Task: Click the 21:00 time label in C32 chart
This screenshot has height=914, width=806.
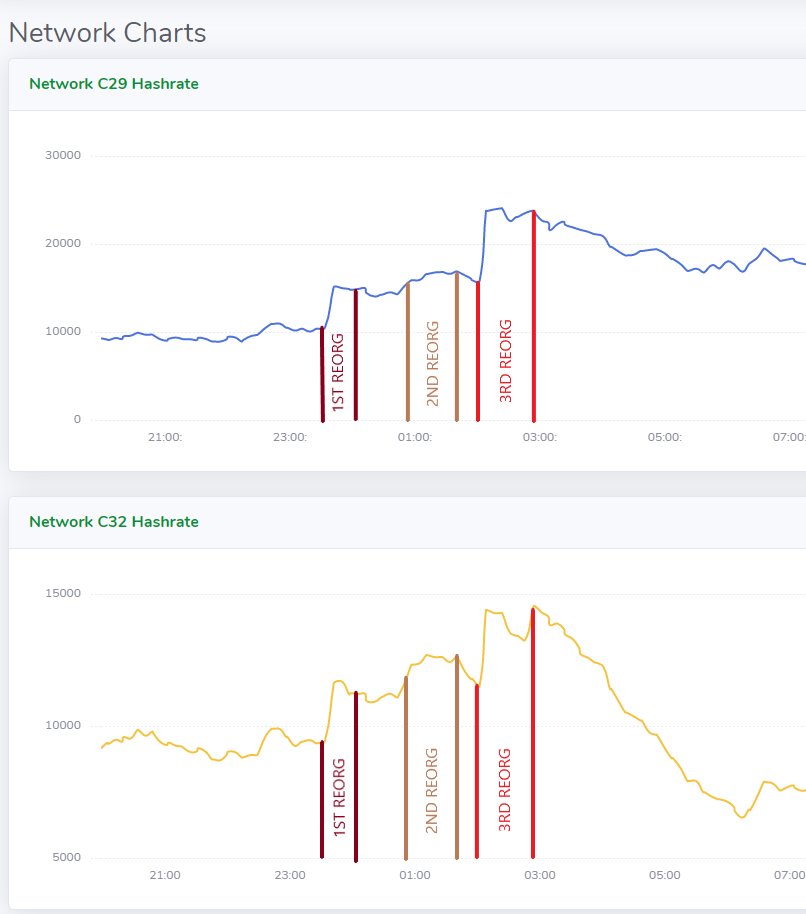Action: [x=165, y=875]
